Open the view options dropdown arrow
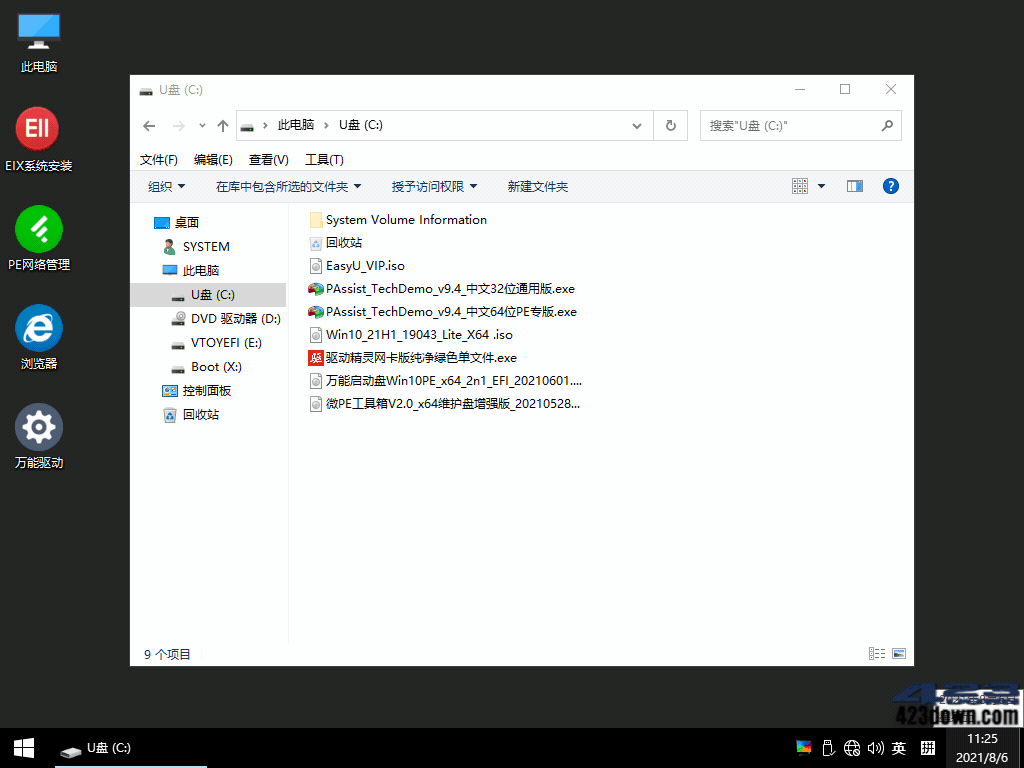This screenshot has height=768, width=1024. click(822, 186)
